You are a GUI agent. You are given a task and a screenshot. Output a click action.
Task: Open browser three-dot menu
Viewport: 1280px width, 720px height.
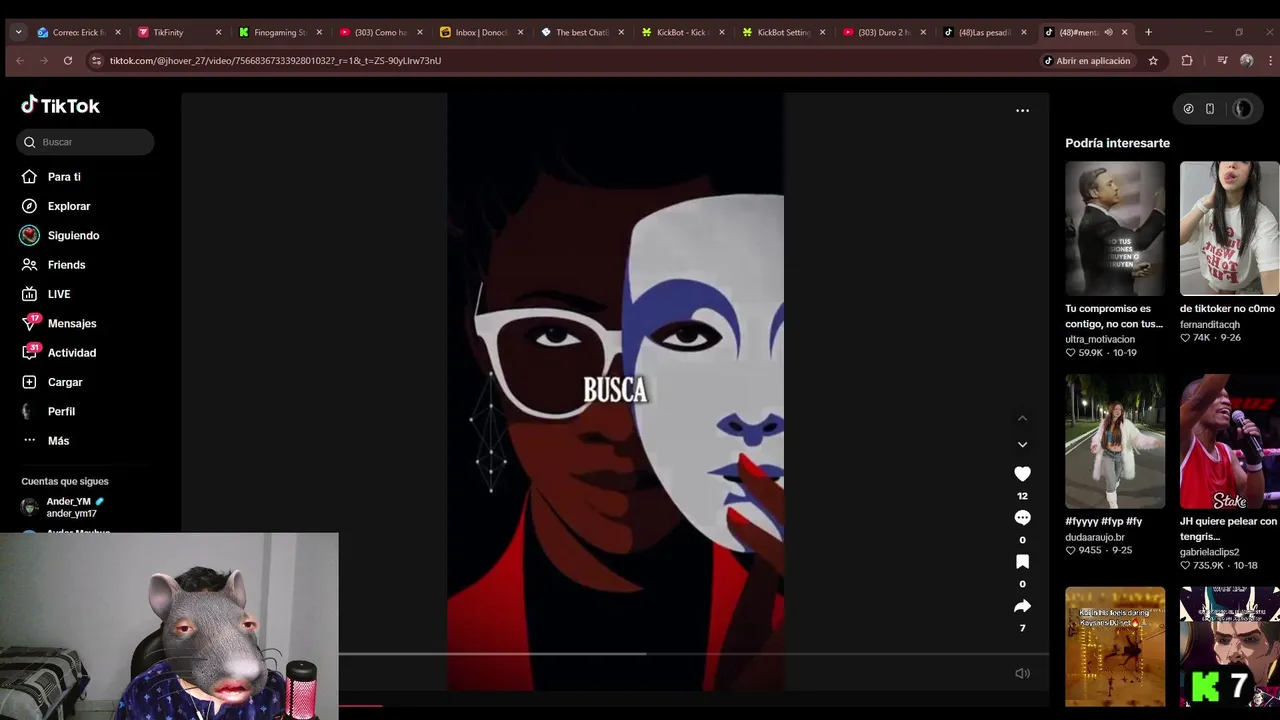point(1270,60)
